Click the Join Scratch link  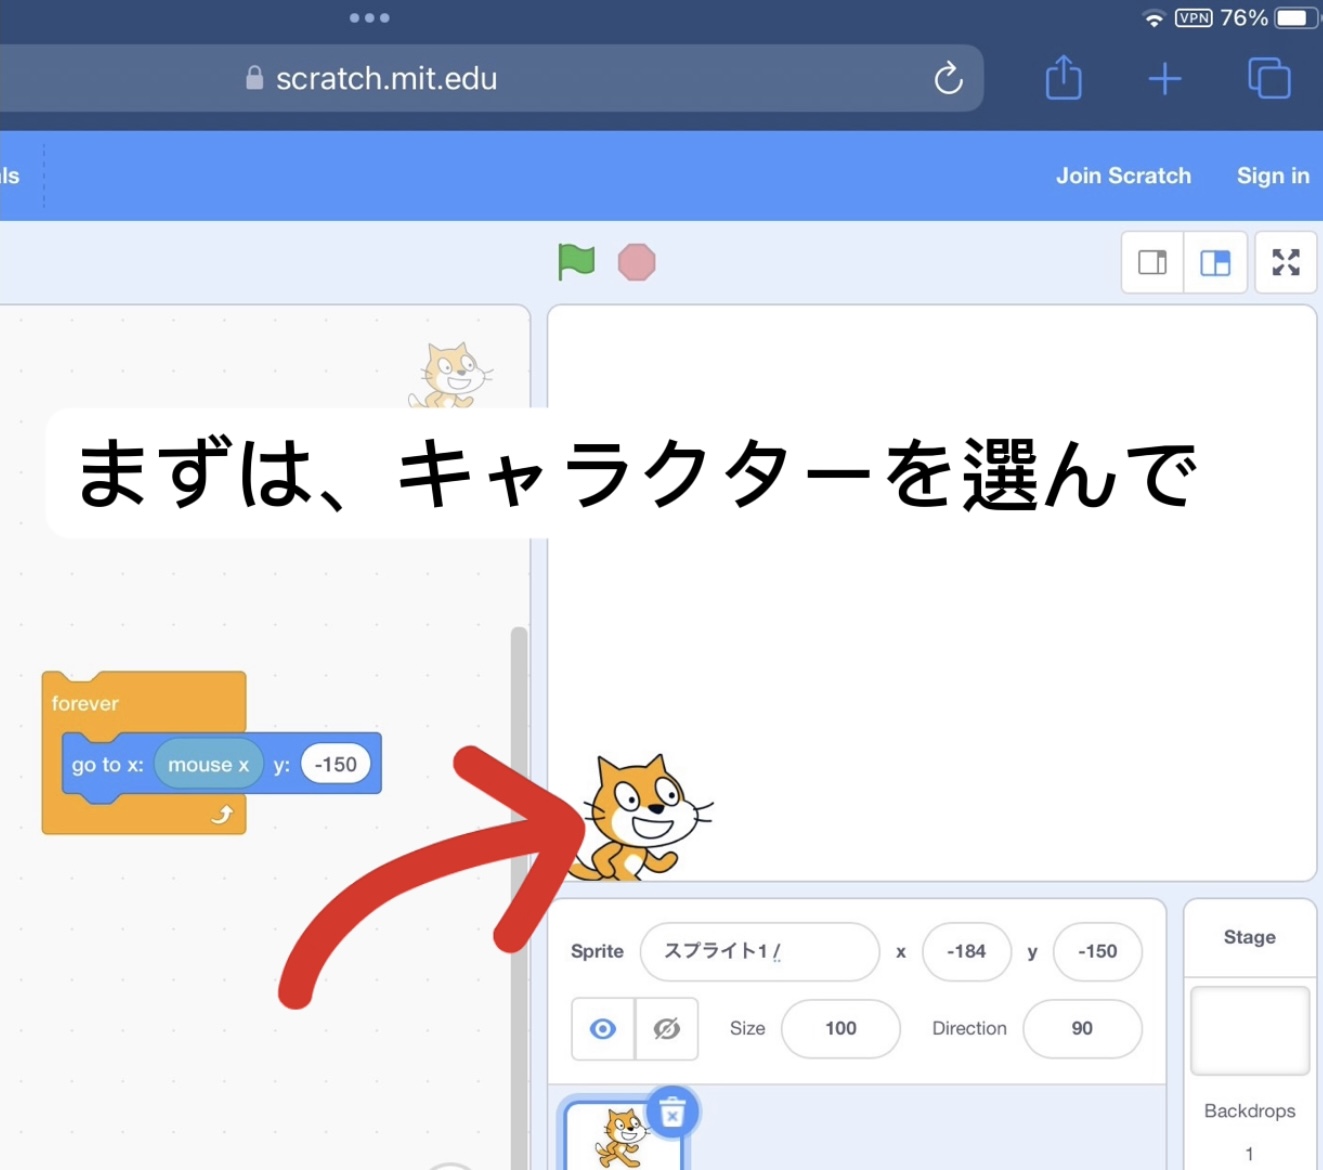click(x=1123, y=176)
